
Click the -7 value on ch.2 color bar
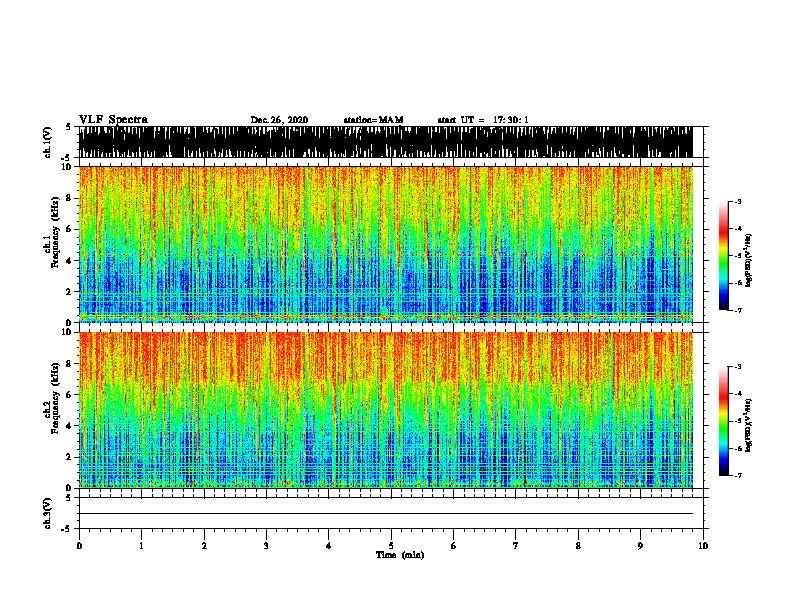point(737,475)
